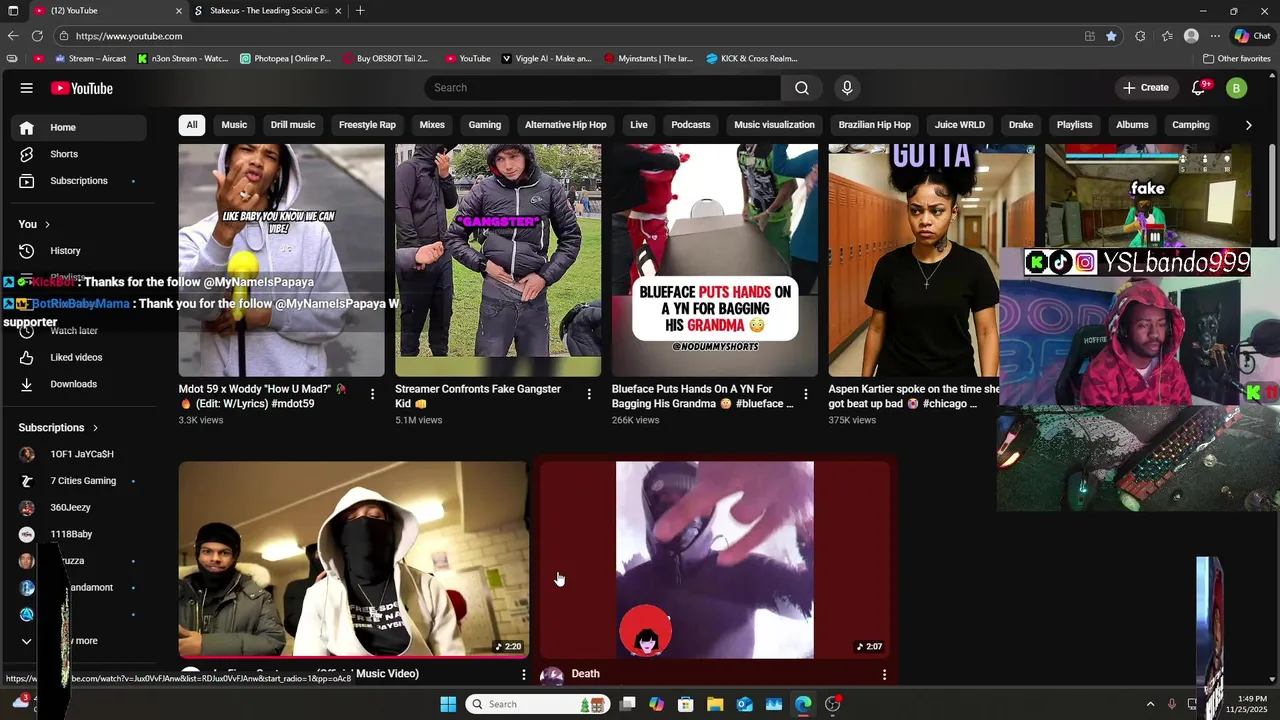
Task: Focus the YouTube search field
Action: coord(603,88)
